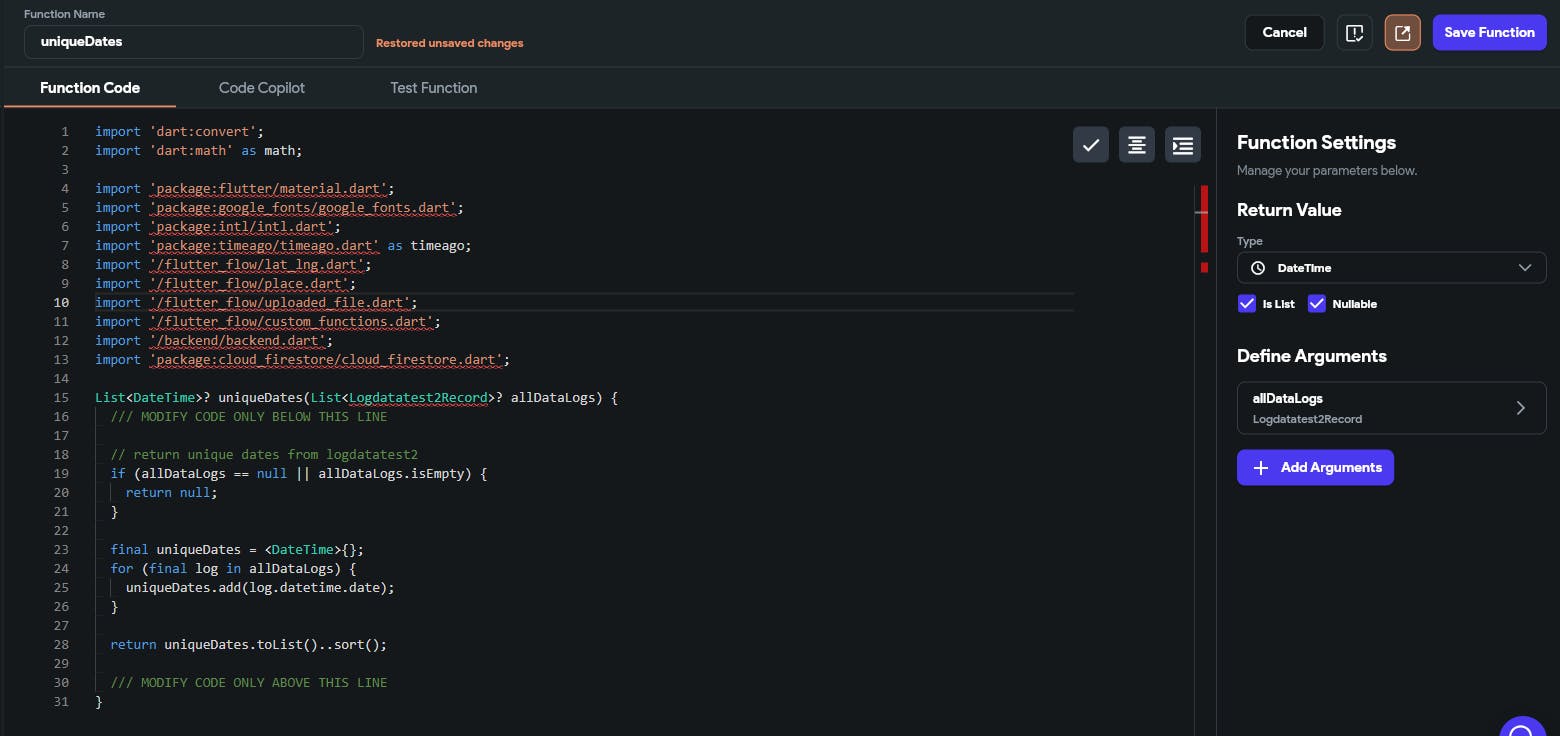Open the chat bubble icon at bottom right
Screen dimensions: 1560x736
1523,728
